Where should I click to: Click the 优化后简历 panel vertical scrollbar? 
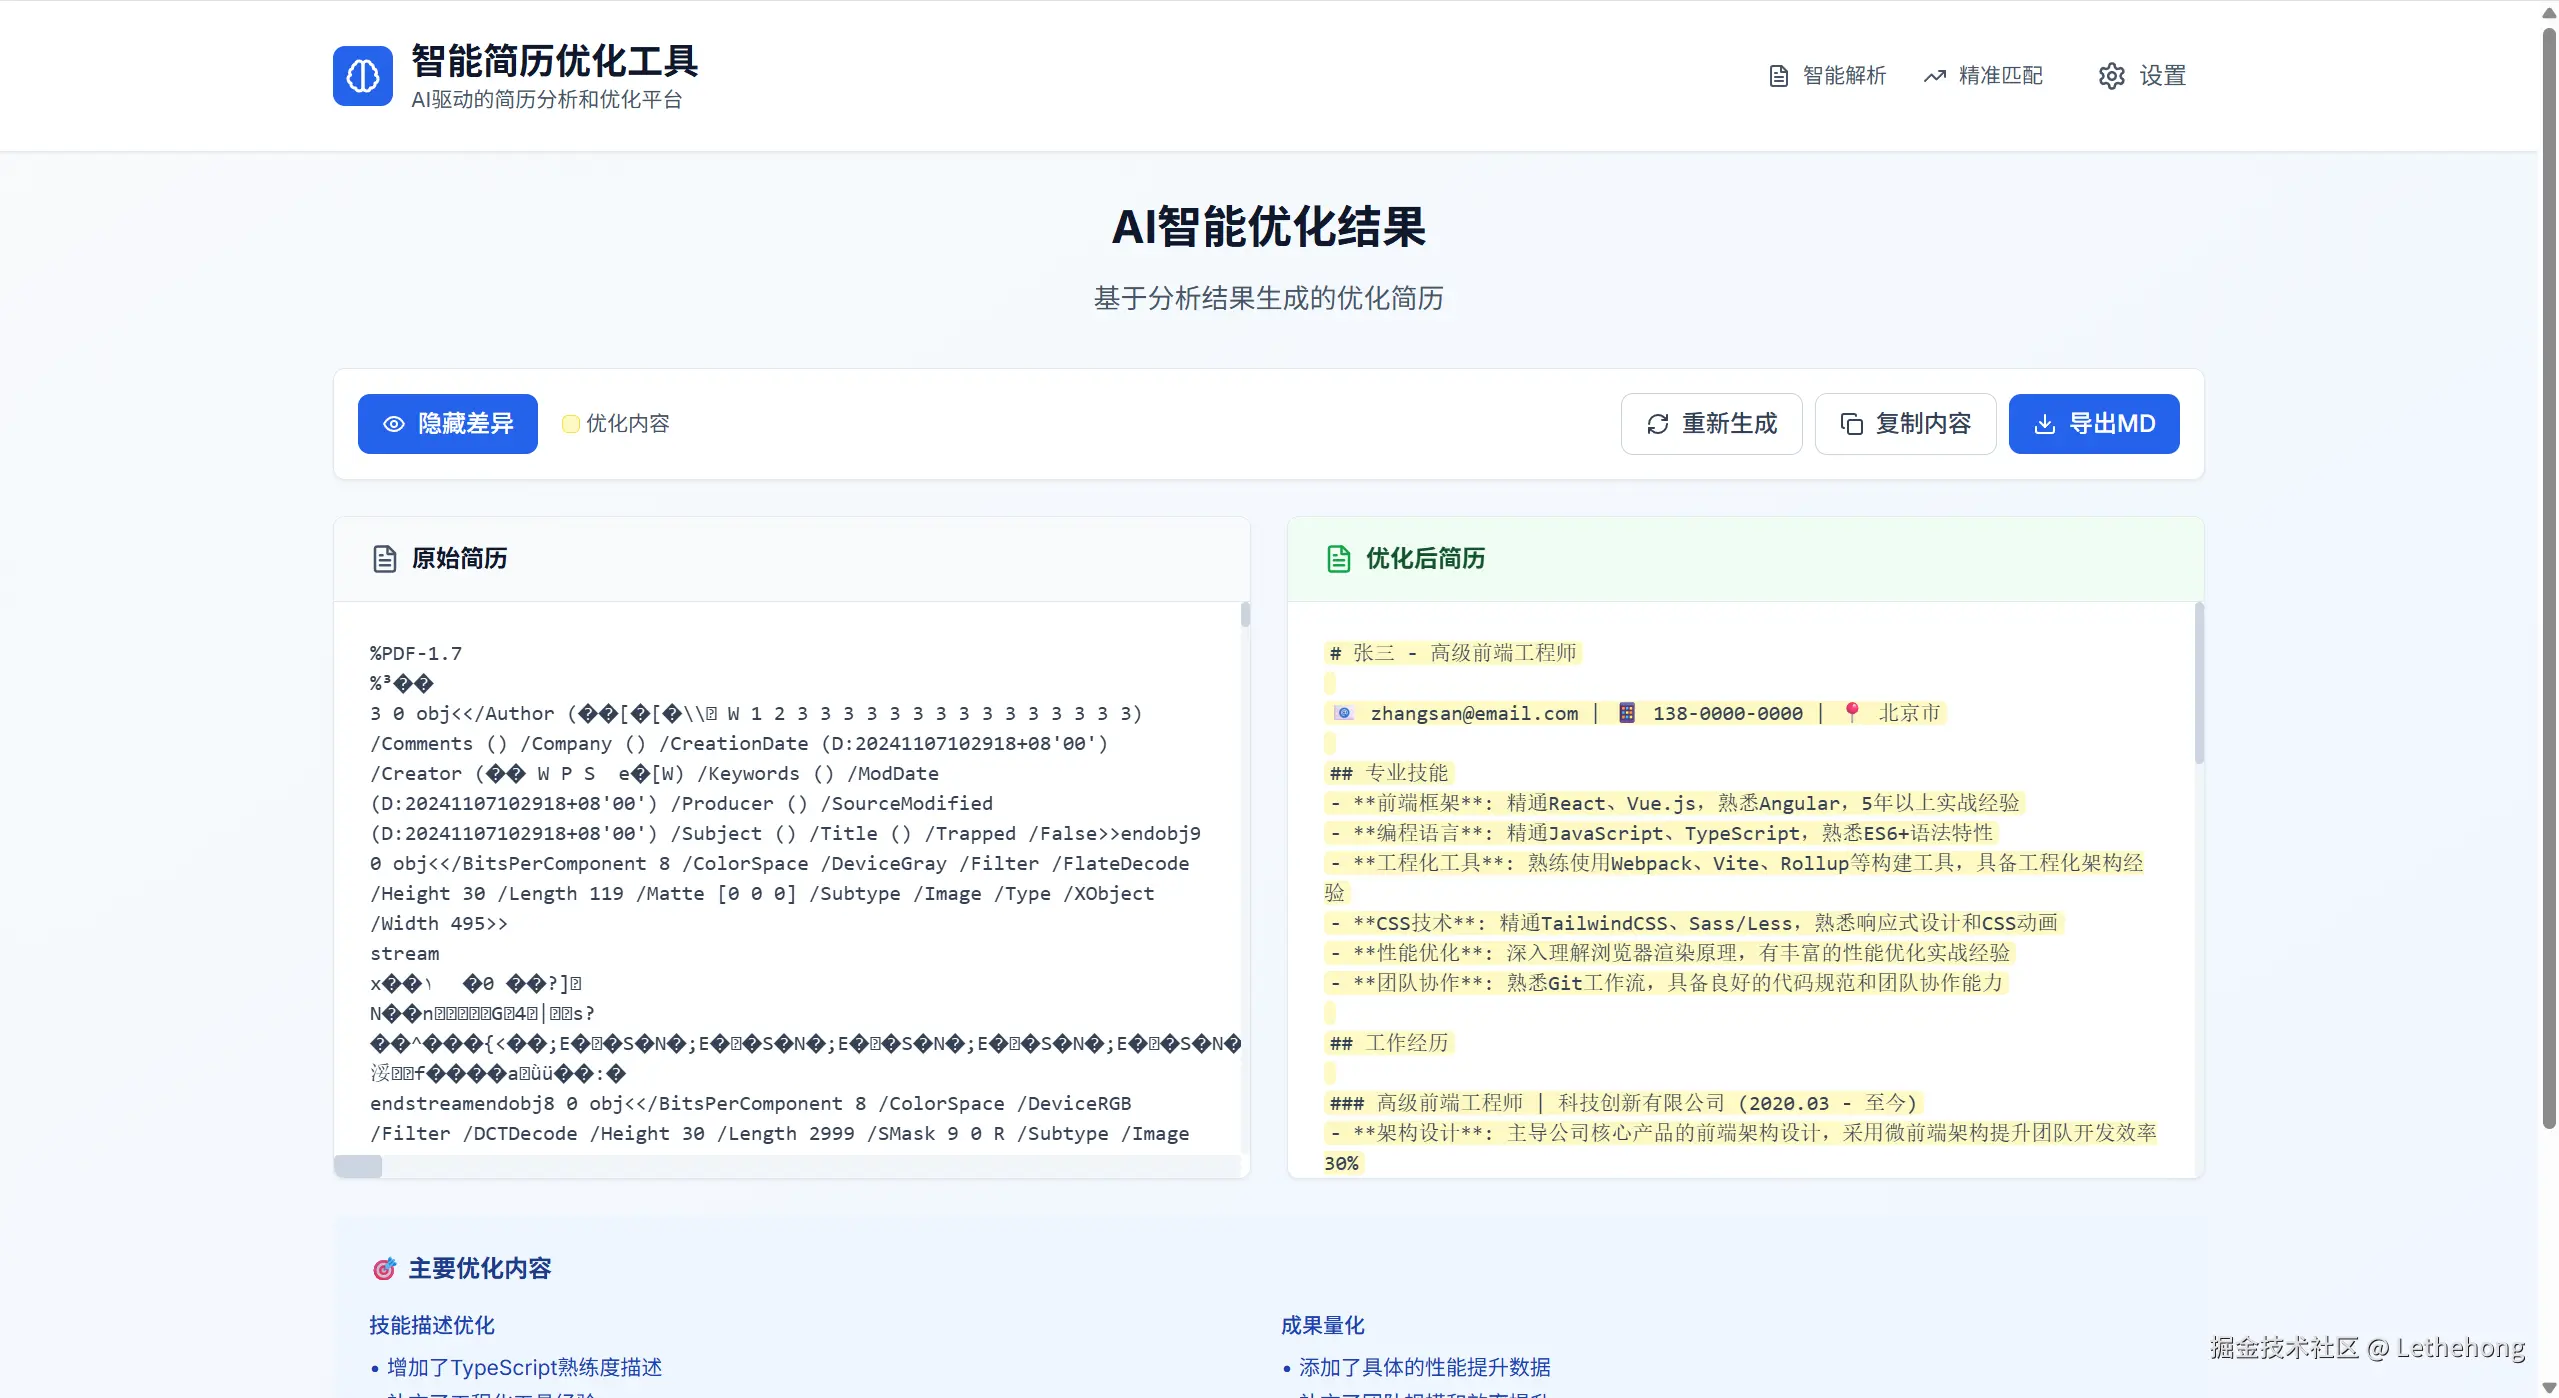tap(2198, 684)
